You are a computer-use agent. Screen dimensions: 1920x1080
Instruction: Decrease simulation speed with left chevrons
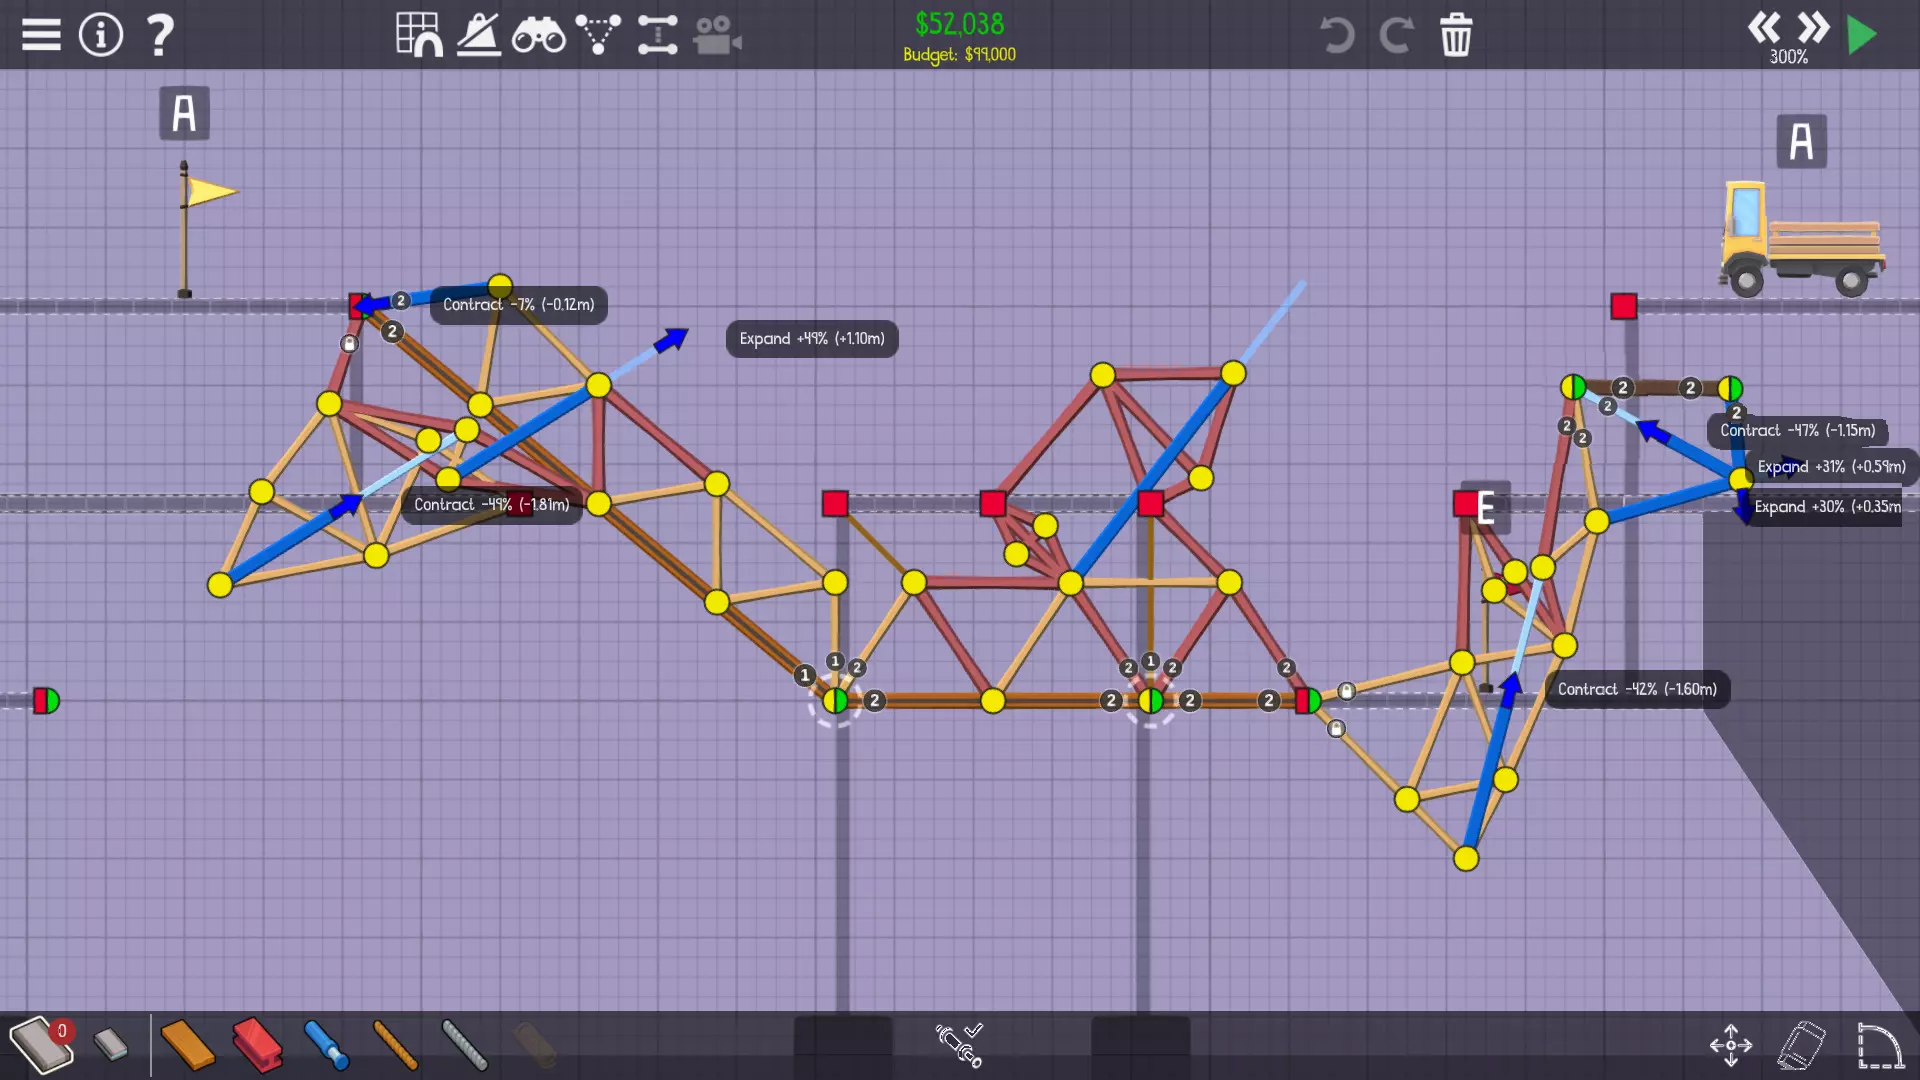coord(1764,27)
